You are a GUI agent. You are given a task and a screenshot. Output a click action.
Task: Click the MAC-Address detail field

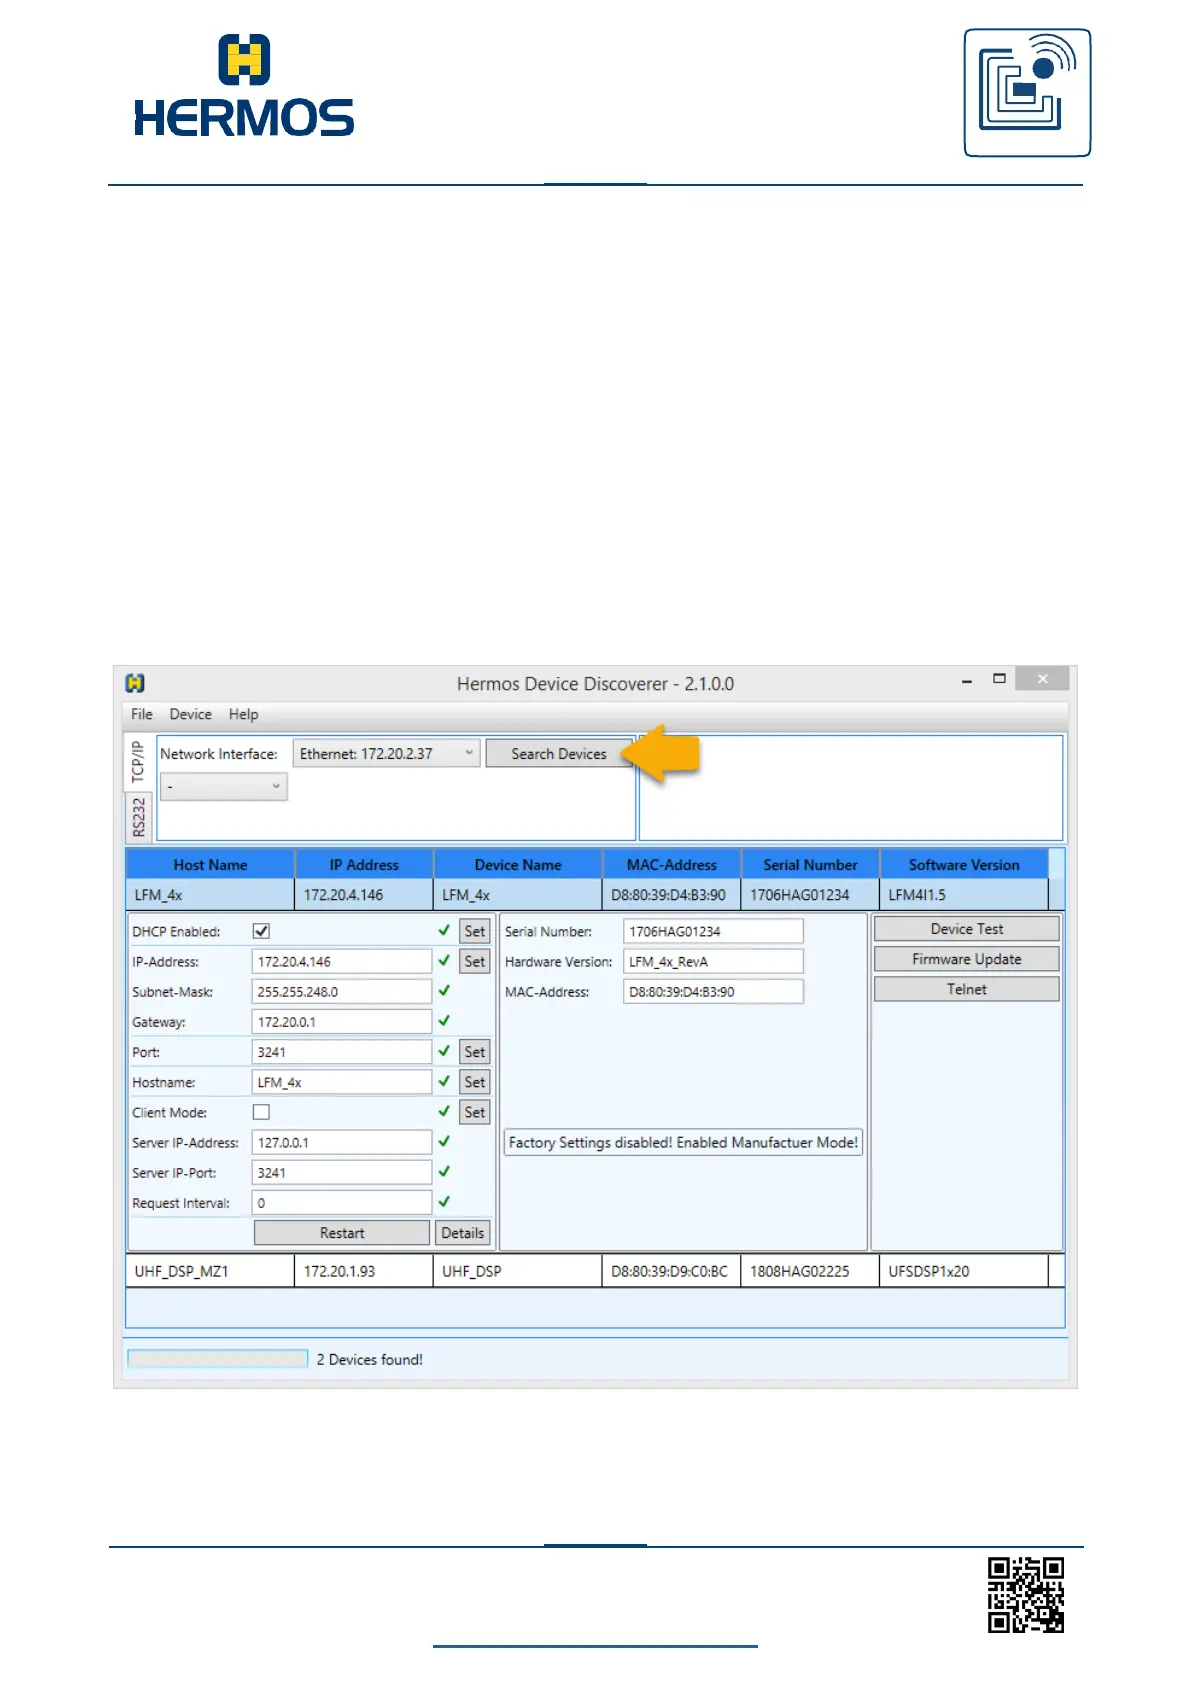(713, 991)
